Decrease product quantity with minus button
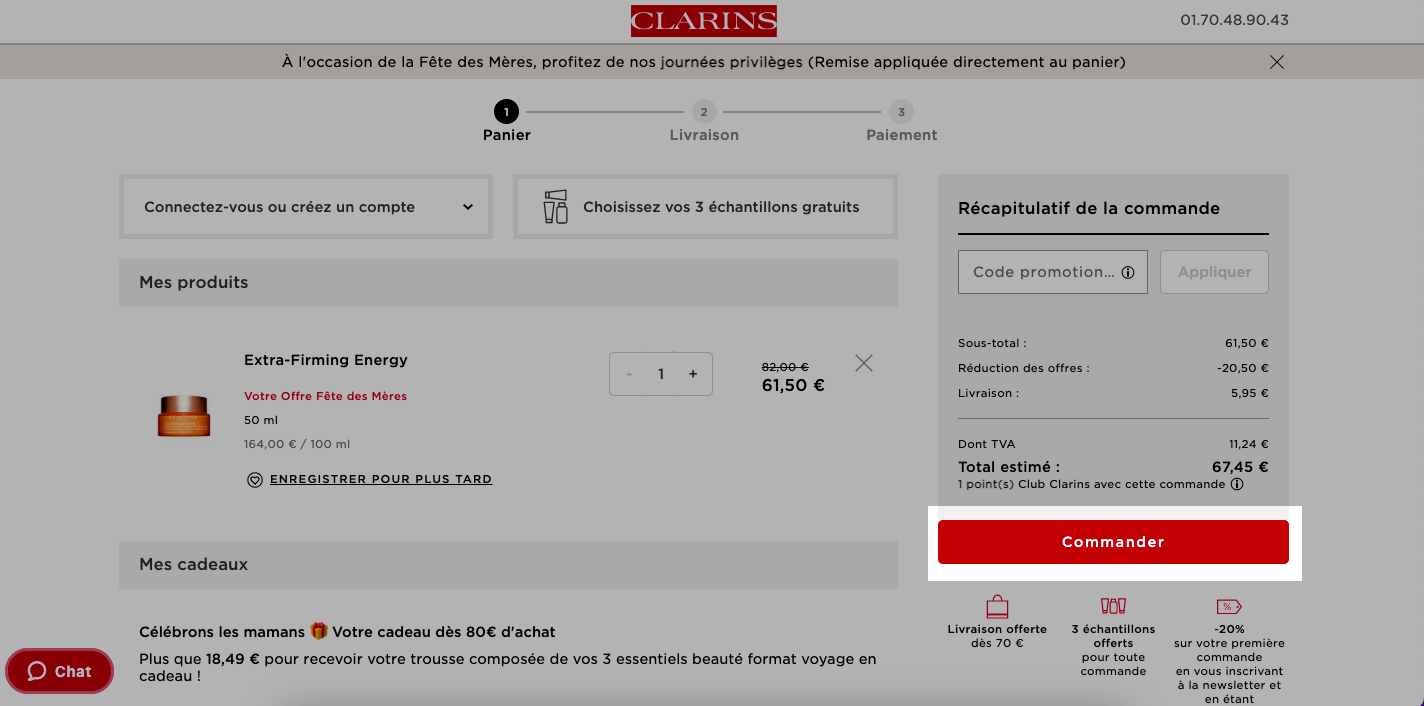Screen dimensions: 1424x706 click(629, 374)
